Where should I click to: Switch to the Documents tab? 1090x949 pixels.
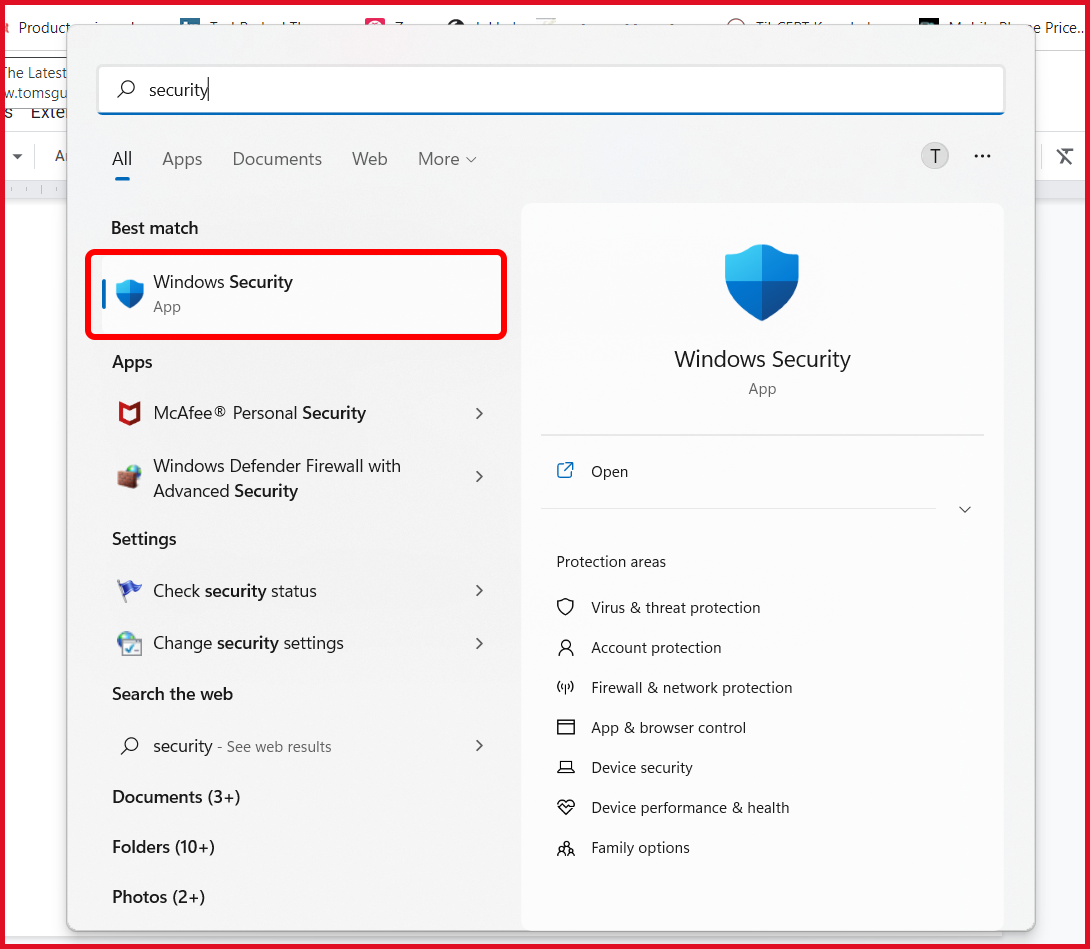(276, 159)
